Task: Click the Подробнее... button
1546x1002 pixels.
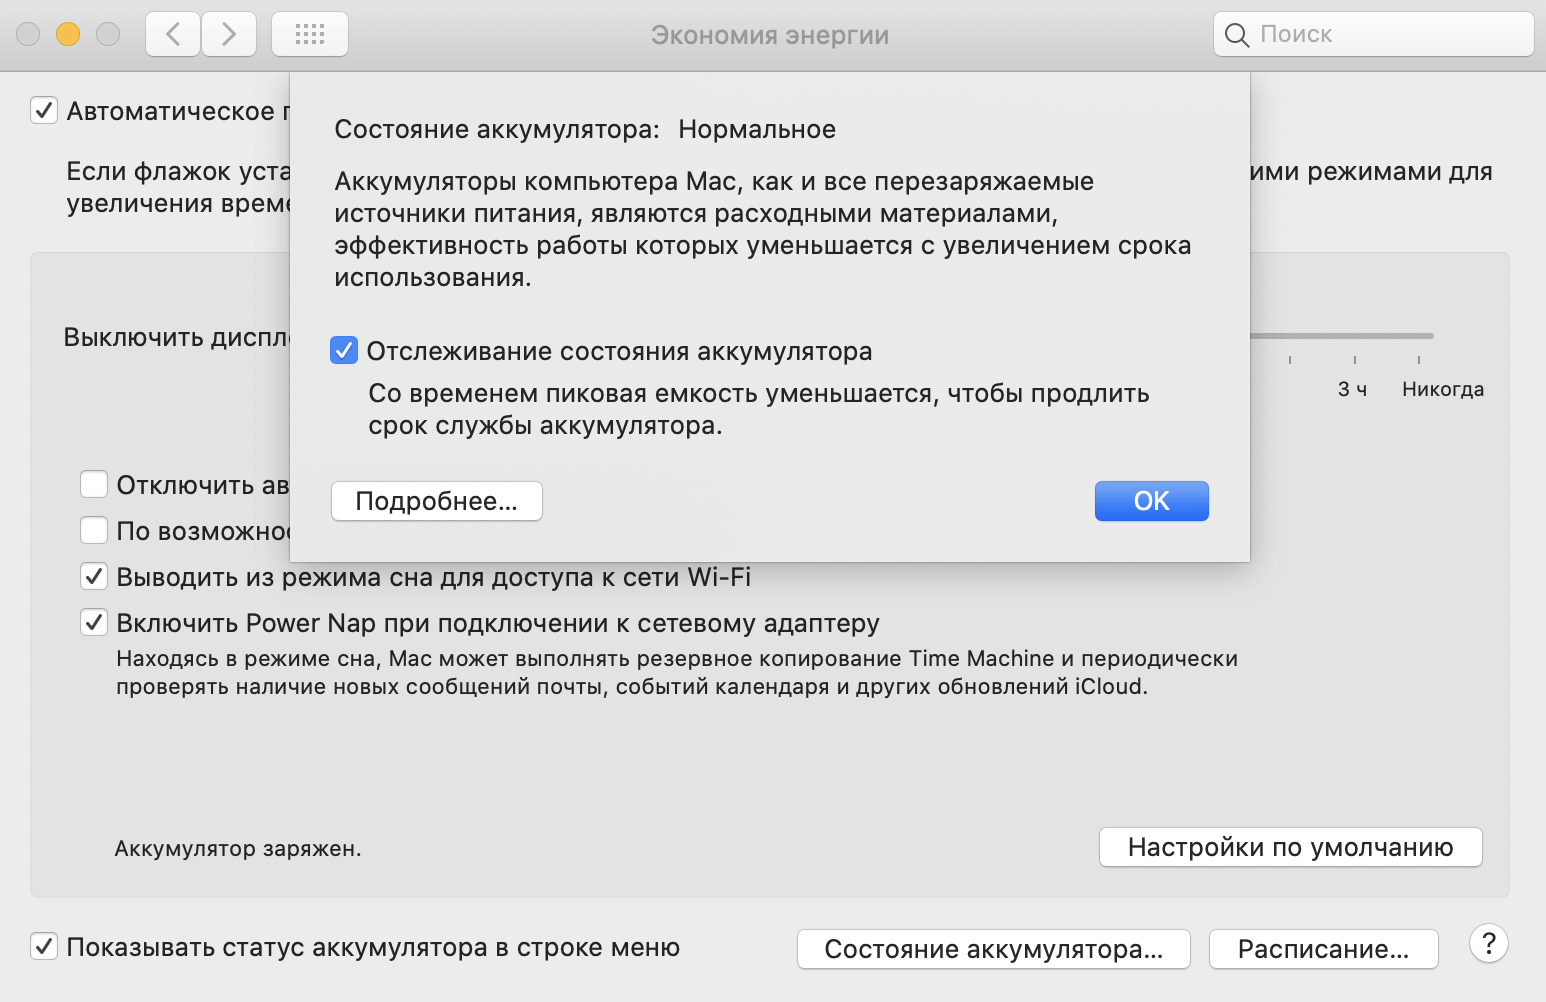Action: [437, 501]
